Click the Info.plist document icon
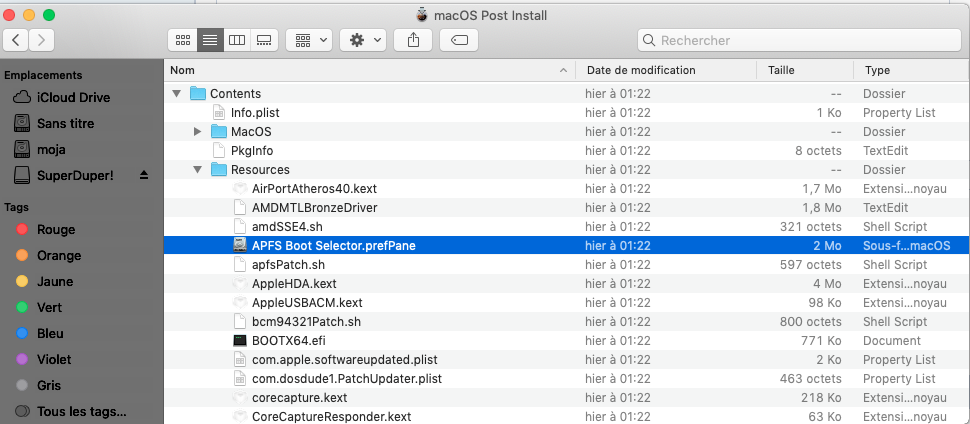This screenshot has width=970, height=424. (x=219, y=113)
